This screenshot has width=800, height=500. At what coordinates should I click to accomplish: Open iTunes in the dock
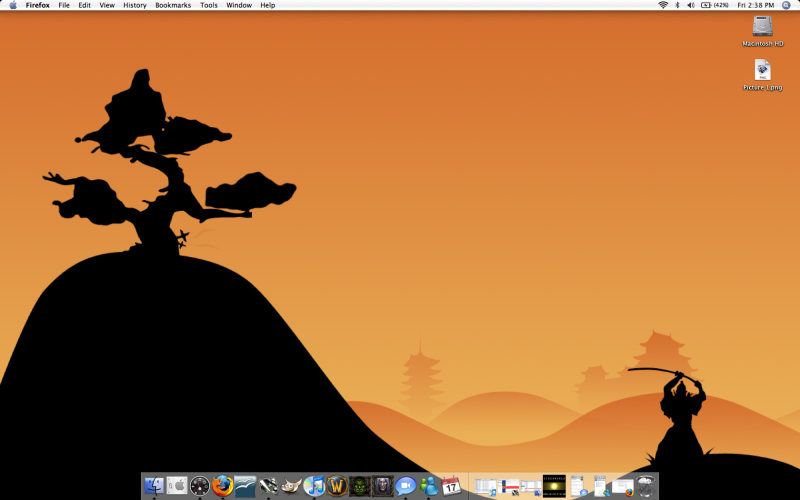pos(314,486)
